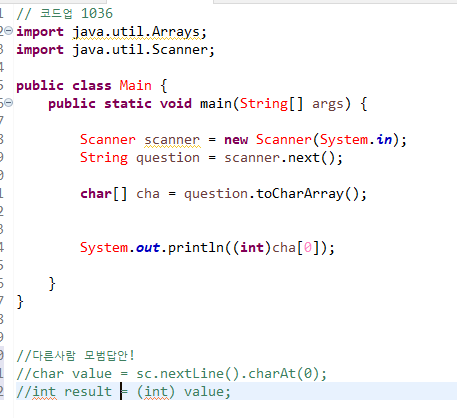Screen dimensions: 457x418
Task: Click 'java.util.Scanner' in the second import
Action: click(x=140, y=50)
